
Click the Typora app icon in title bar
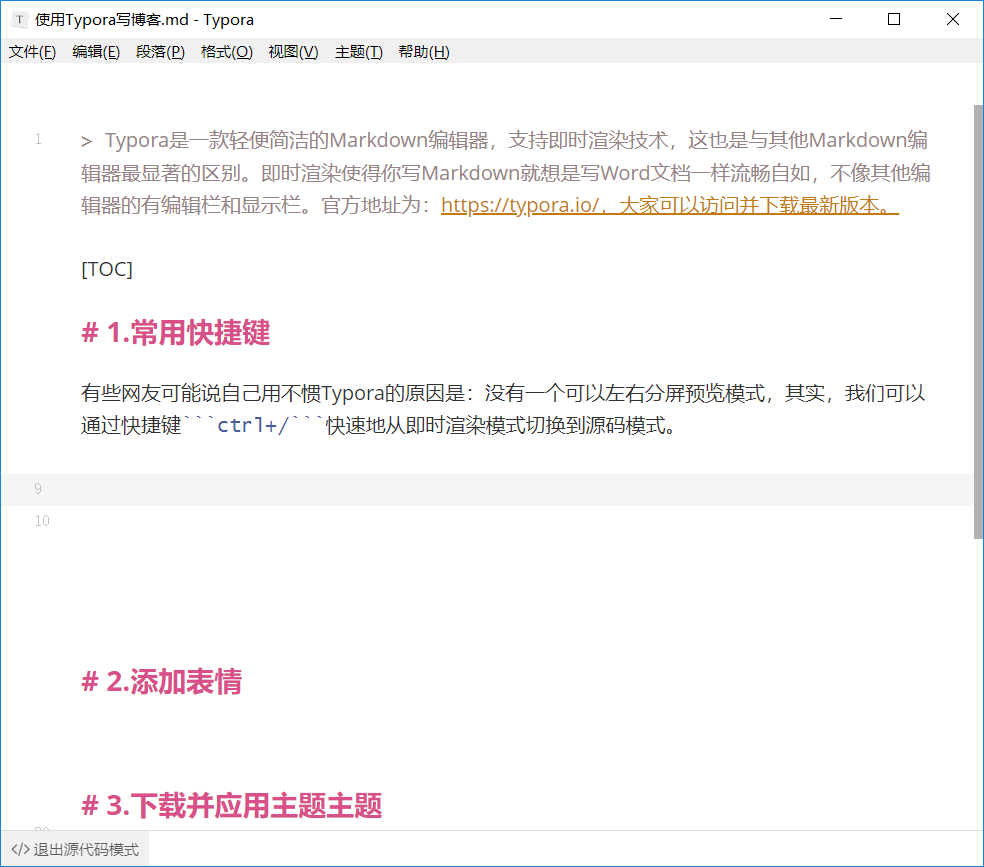tap(19, 19)
